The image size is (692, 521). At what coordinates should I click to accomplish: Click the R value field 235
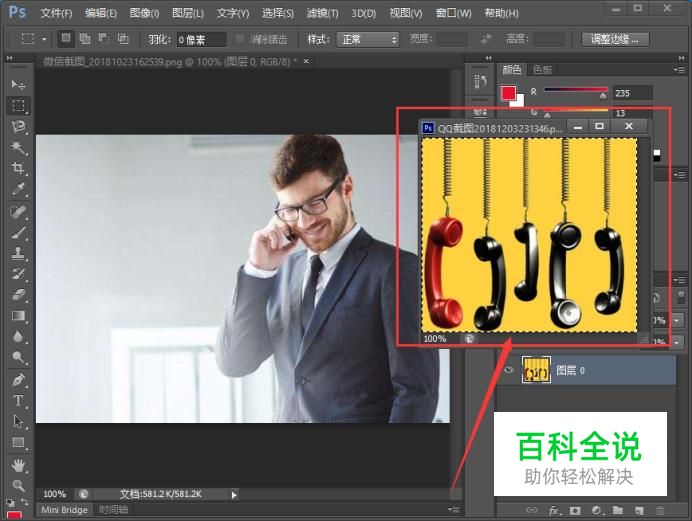pyautogui.click(x=632, y=93)
